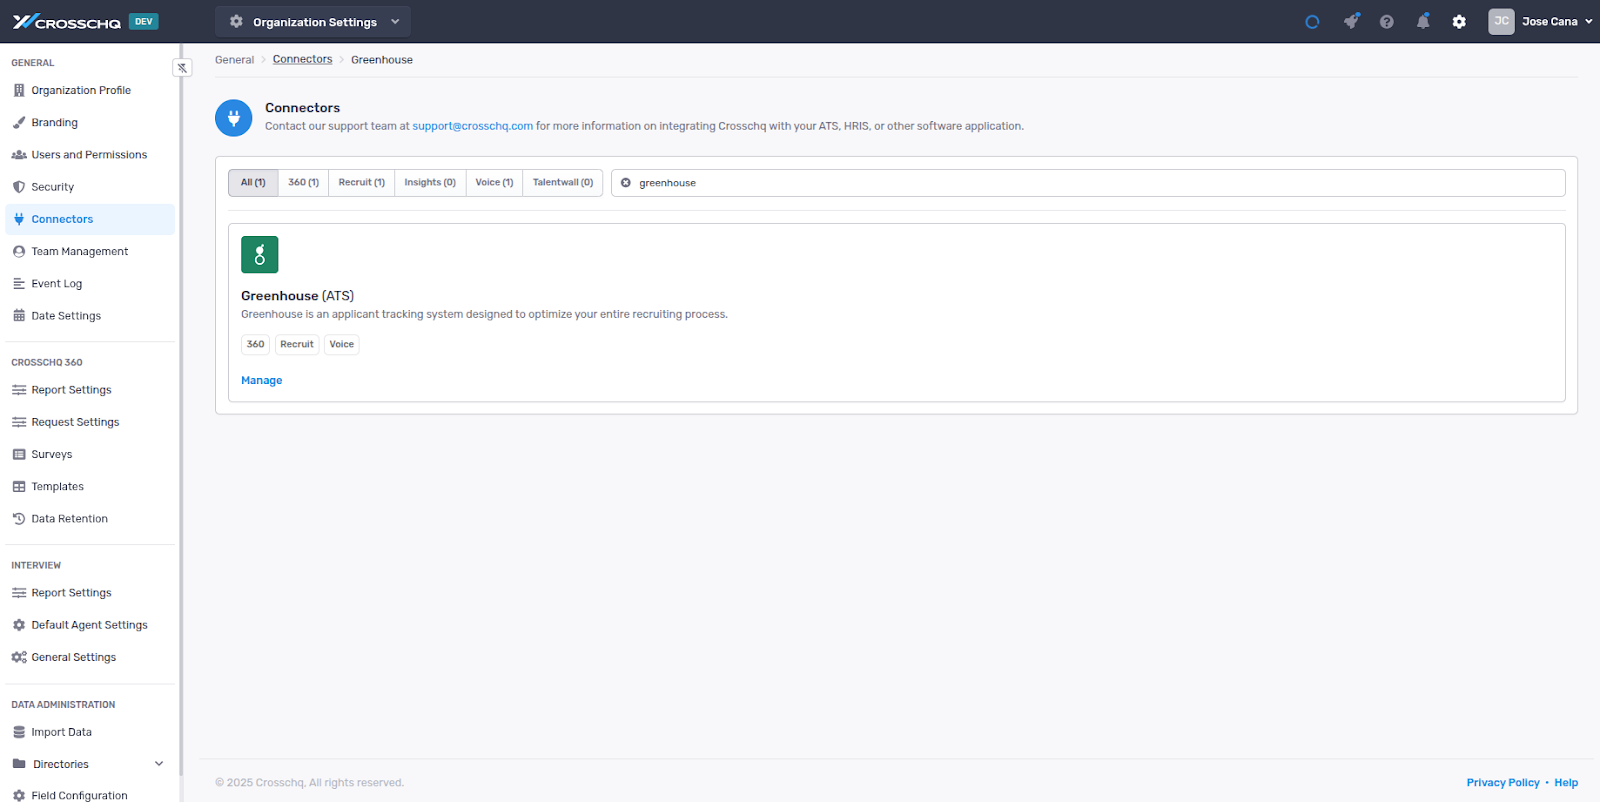Open the help question mark icon
The height and width of the screenshot is (802, 1600).
pyautogui.click(x=1386, y=21)
